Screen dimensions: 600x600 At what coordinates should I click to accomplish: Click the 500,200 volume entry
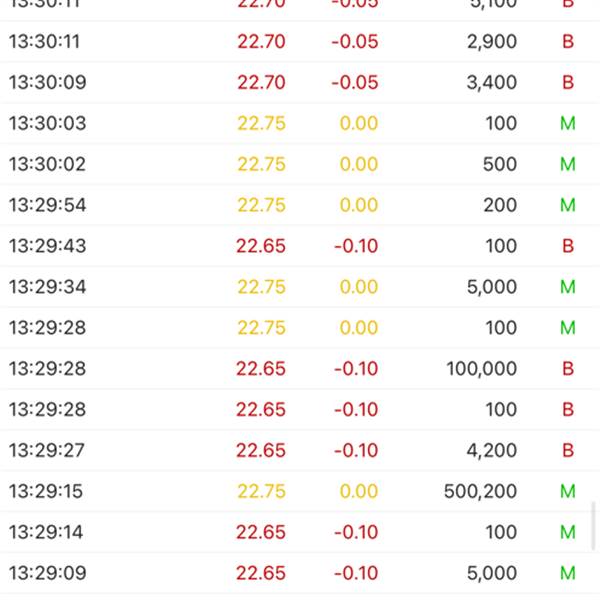pyautogui.click(x=481, y=491)
